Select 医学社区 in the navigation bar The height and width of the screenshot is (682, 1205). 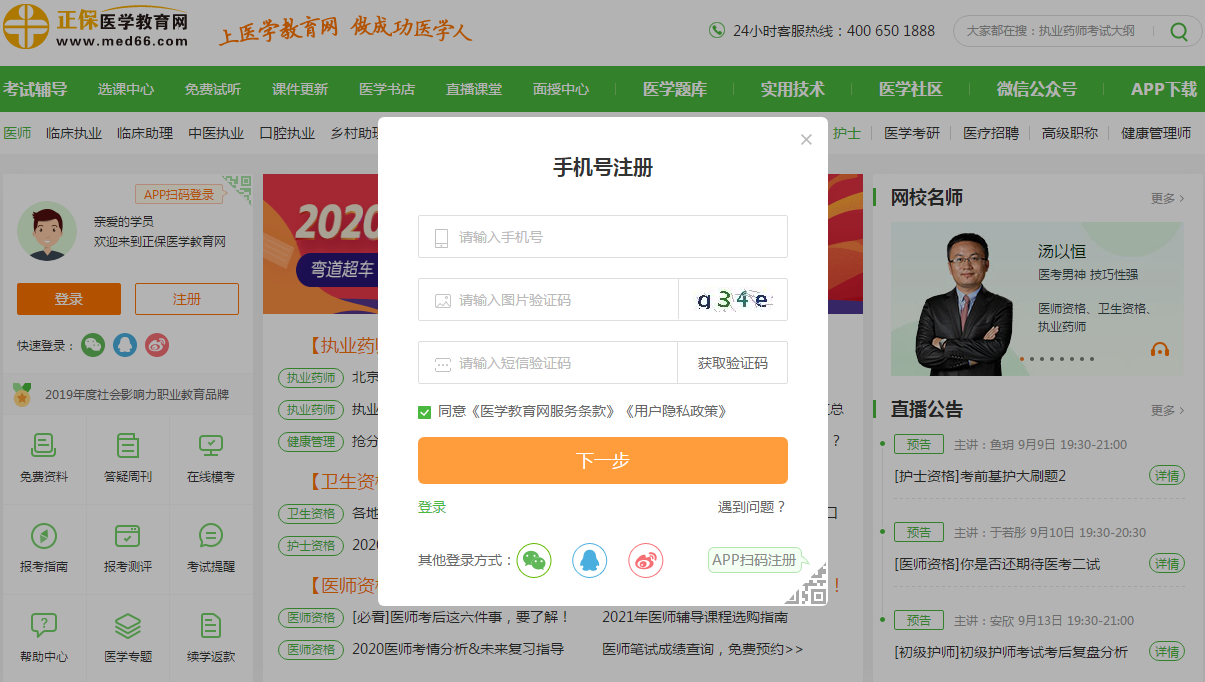point(910,89)
